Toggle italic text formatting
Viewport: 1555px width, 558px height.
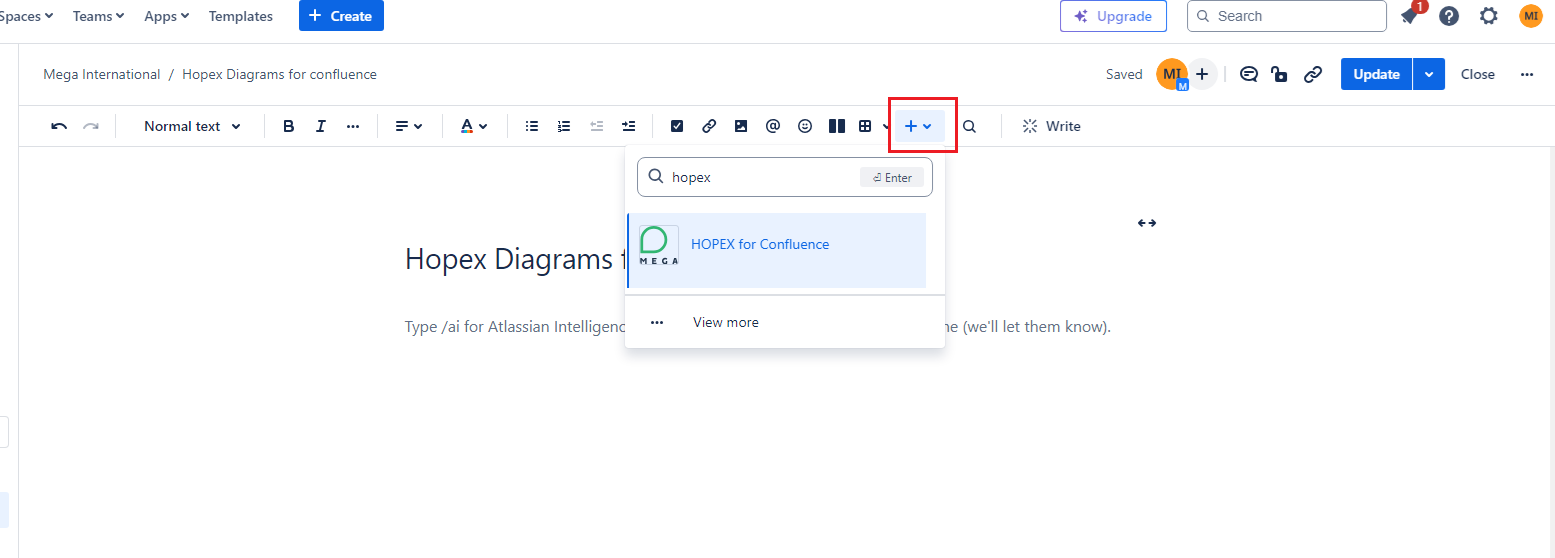[x=321, y=126]
